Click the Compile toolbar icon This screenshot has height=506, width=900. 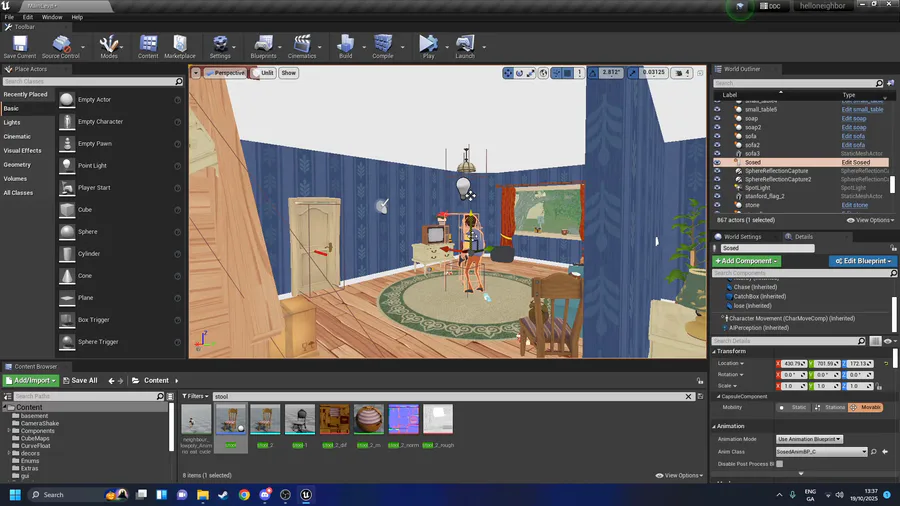coord(383,47)
